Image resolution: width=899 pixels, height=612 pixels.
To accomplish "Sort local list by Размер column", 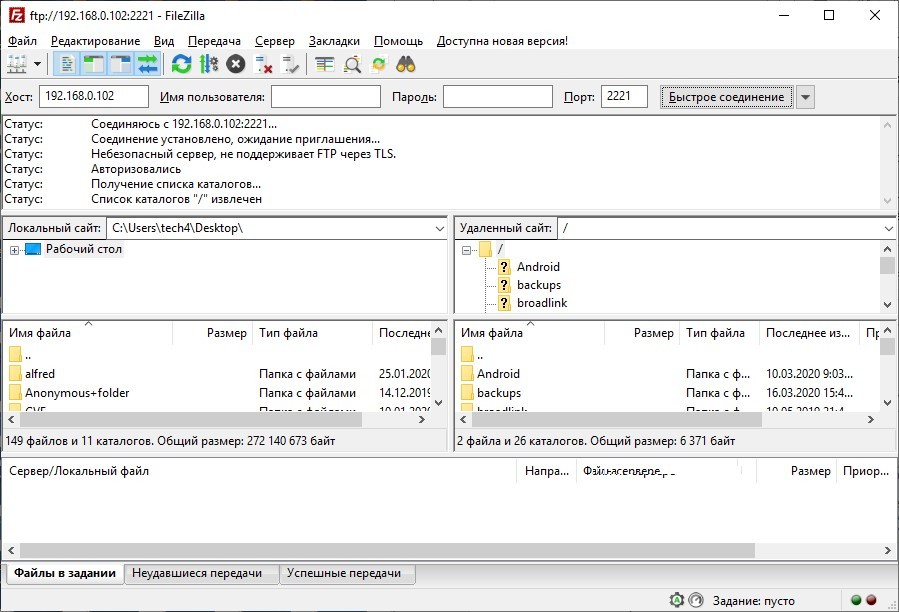I will tap(212, 333).
